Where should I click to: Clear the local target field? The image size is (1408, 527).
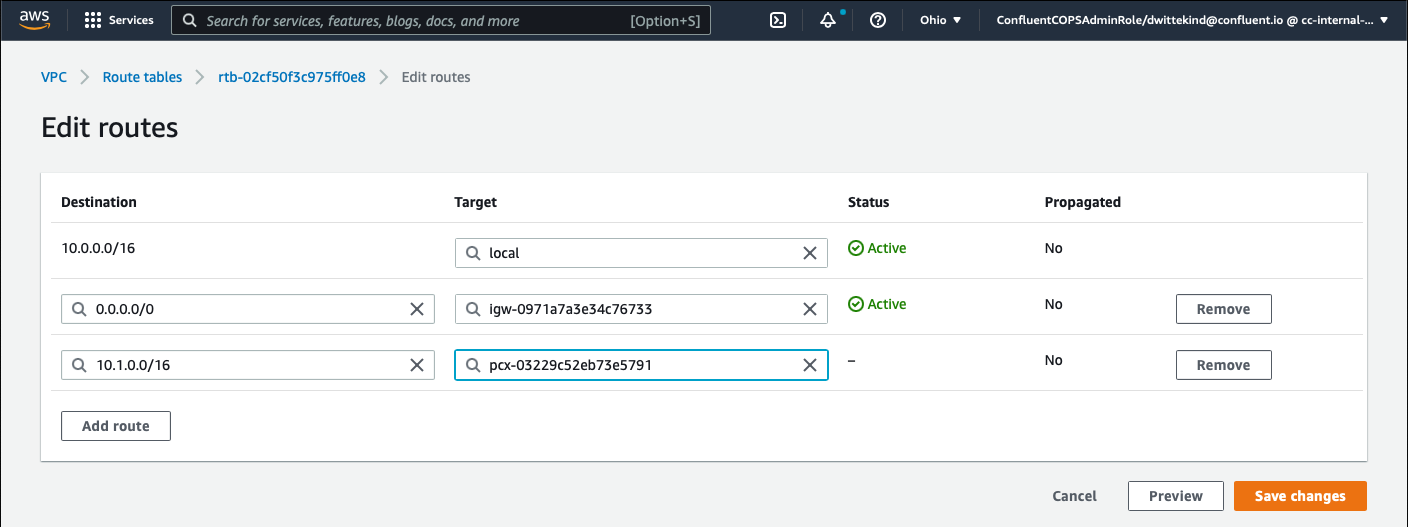point(810,253)
